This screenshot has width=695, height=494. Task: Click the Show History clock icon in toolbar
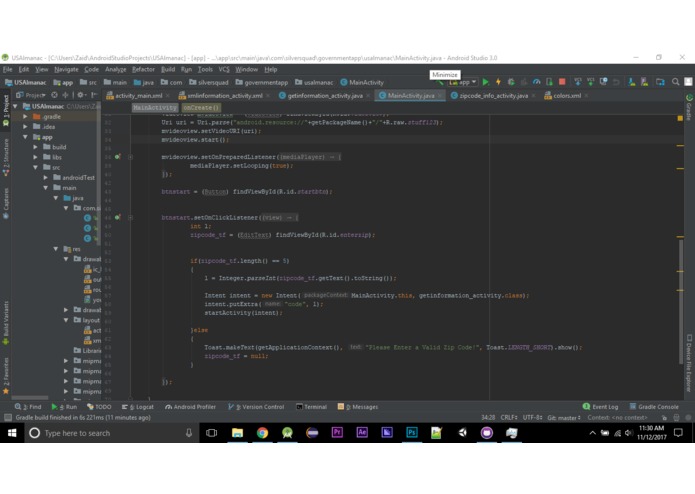tap(603, 82)
